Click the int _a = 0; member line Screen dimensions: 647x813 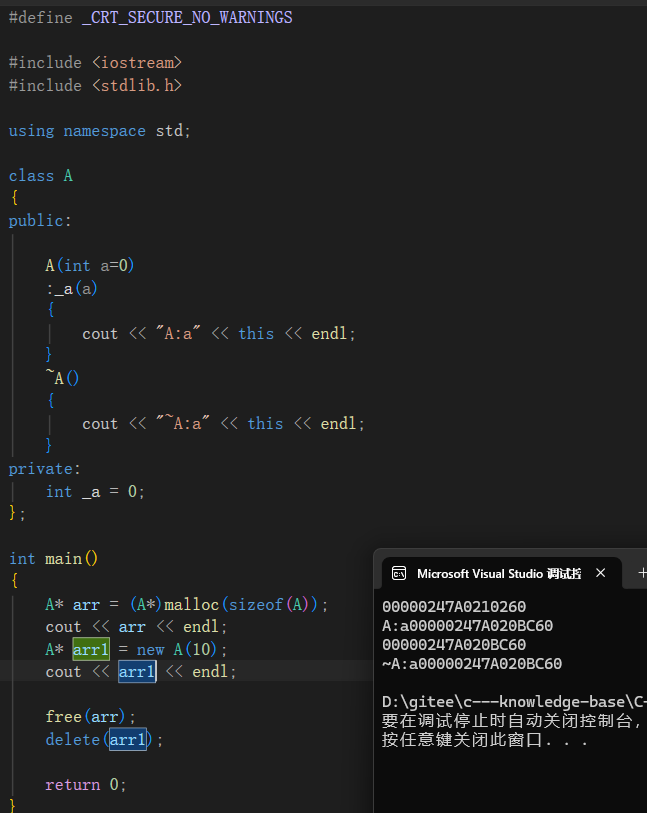tap(95, 492)
